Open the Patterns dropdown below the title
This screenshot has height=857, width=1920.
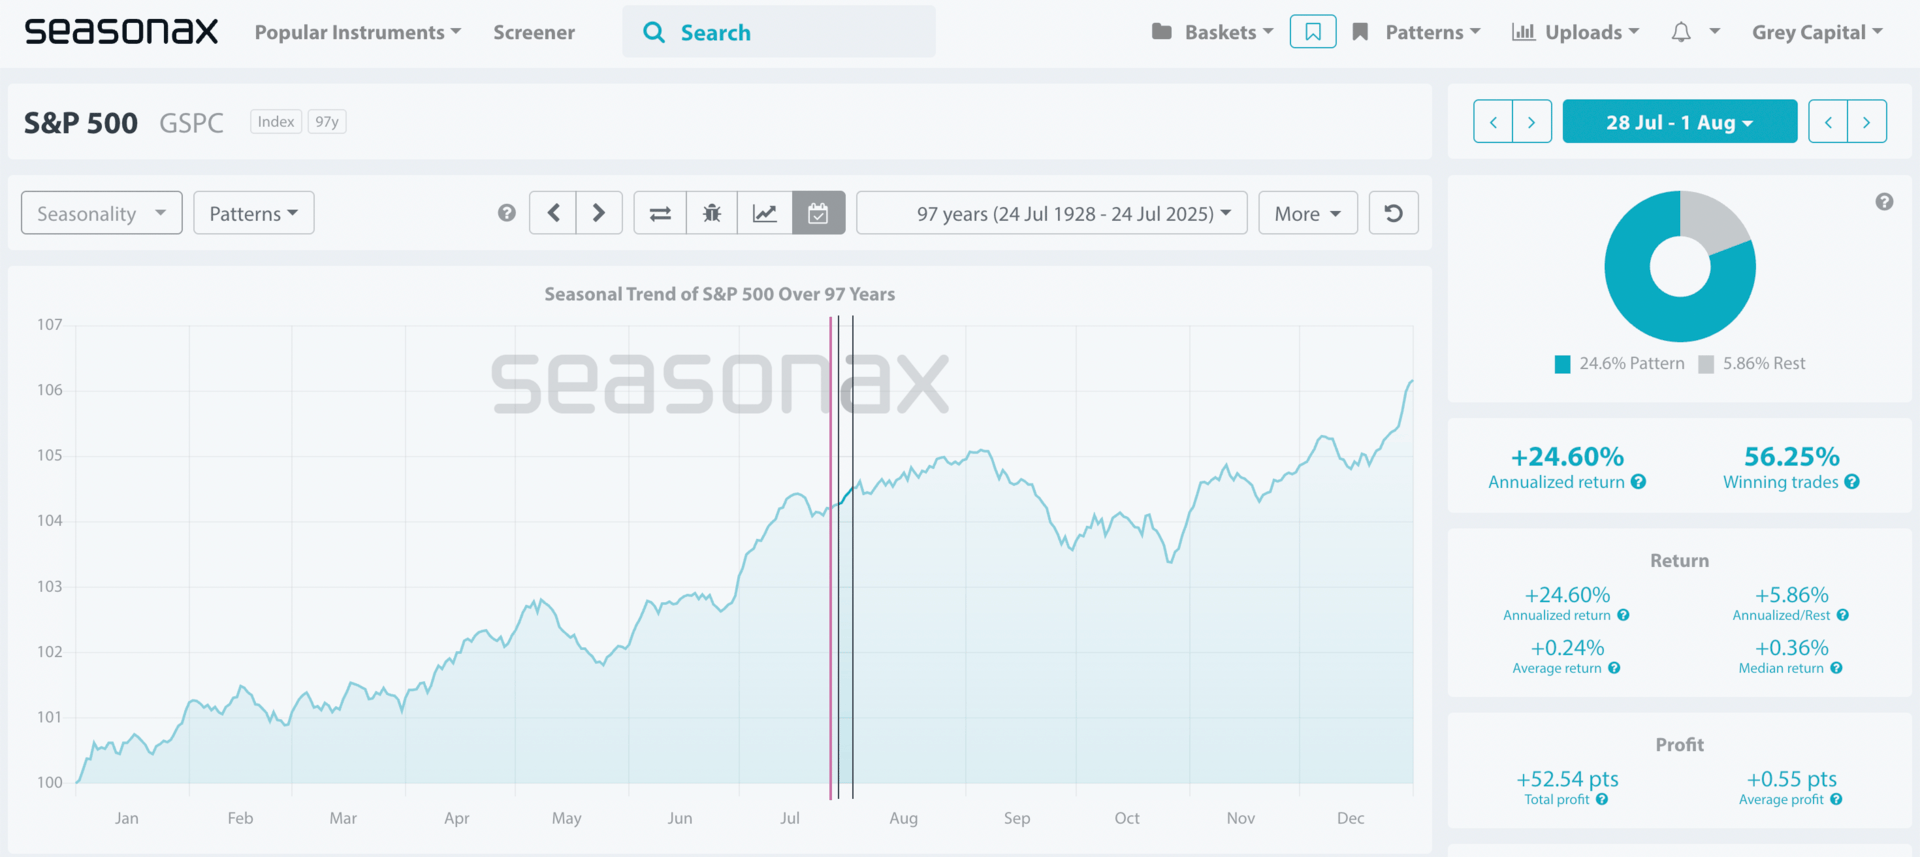pyautogui.click(x=254, y=213)
